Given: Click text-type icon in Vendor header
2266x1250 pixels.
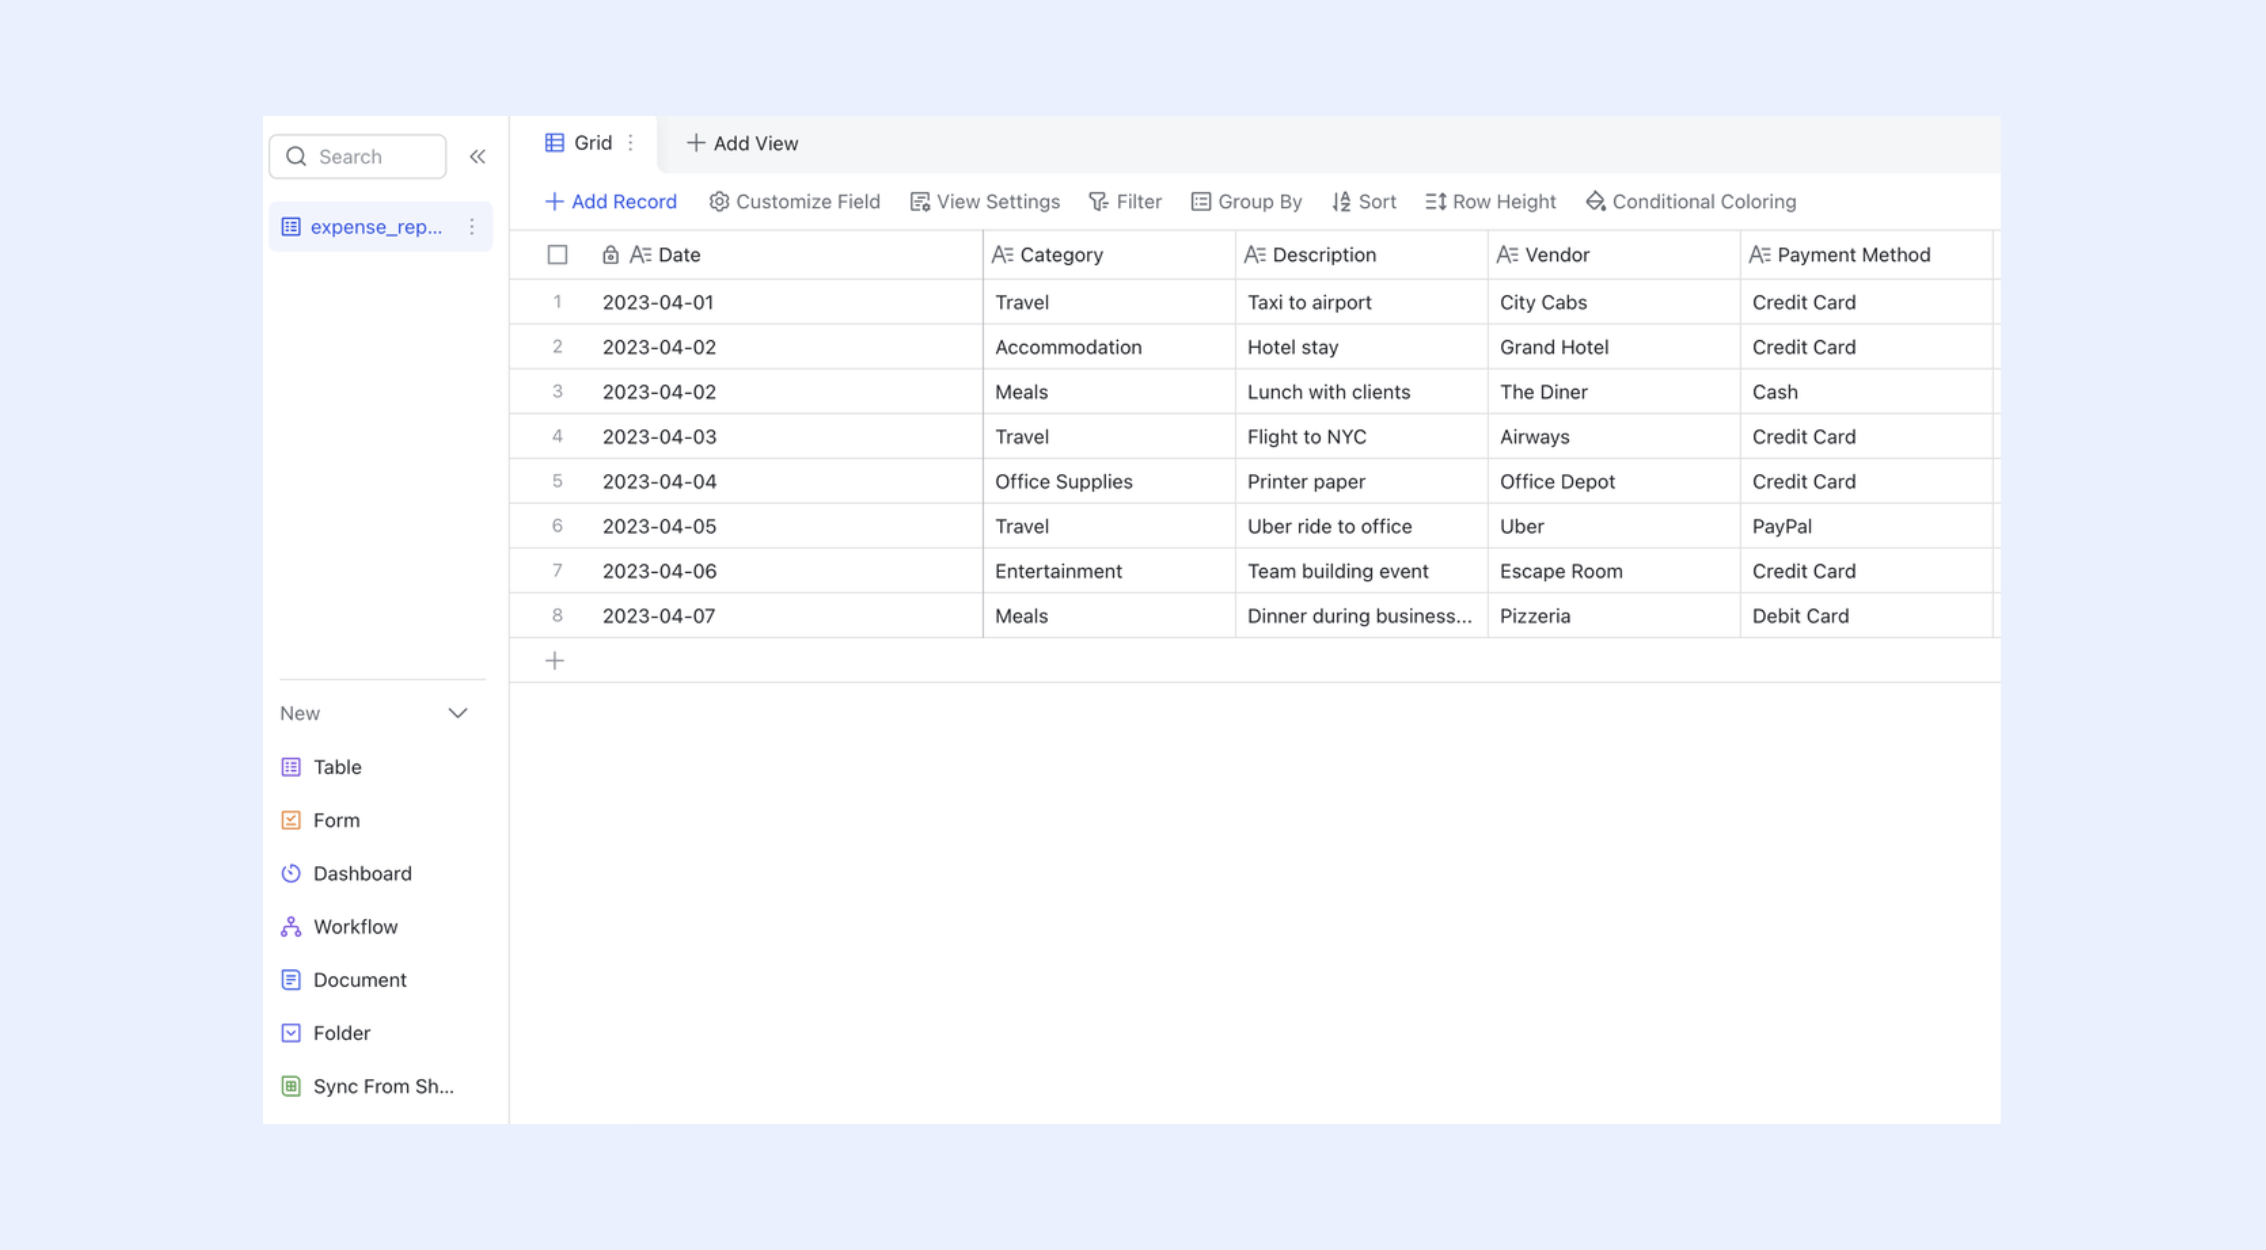Looking at the screenshot, I should 1507,255.
